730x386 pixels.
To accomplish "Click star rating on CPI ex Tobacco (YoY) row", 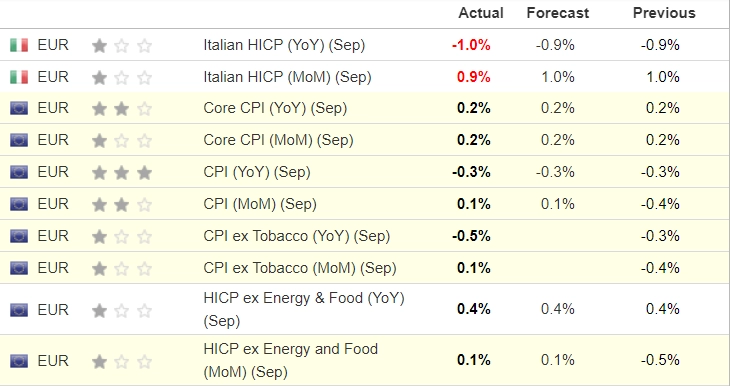I will 122,237.
